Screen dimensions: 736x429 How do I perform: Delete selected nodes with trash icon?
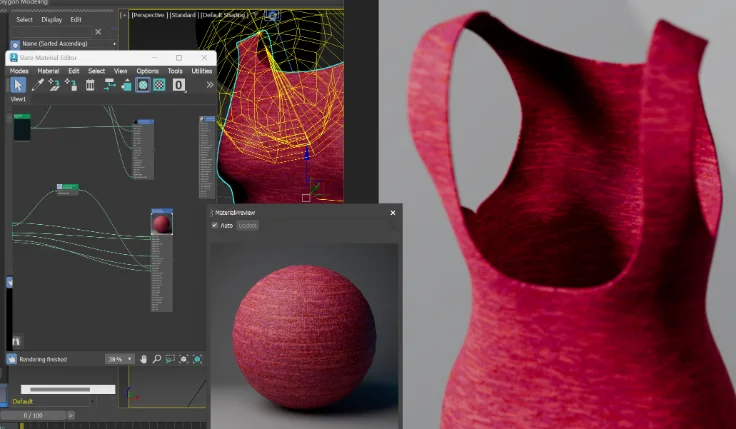(90, 85)
